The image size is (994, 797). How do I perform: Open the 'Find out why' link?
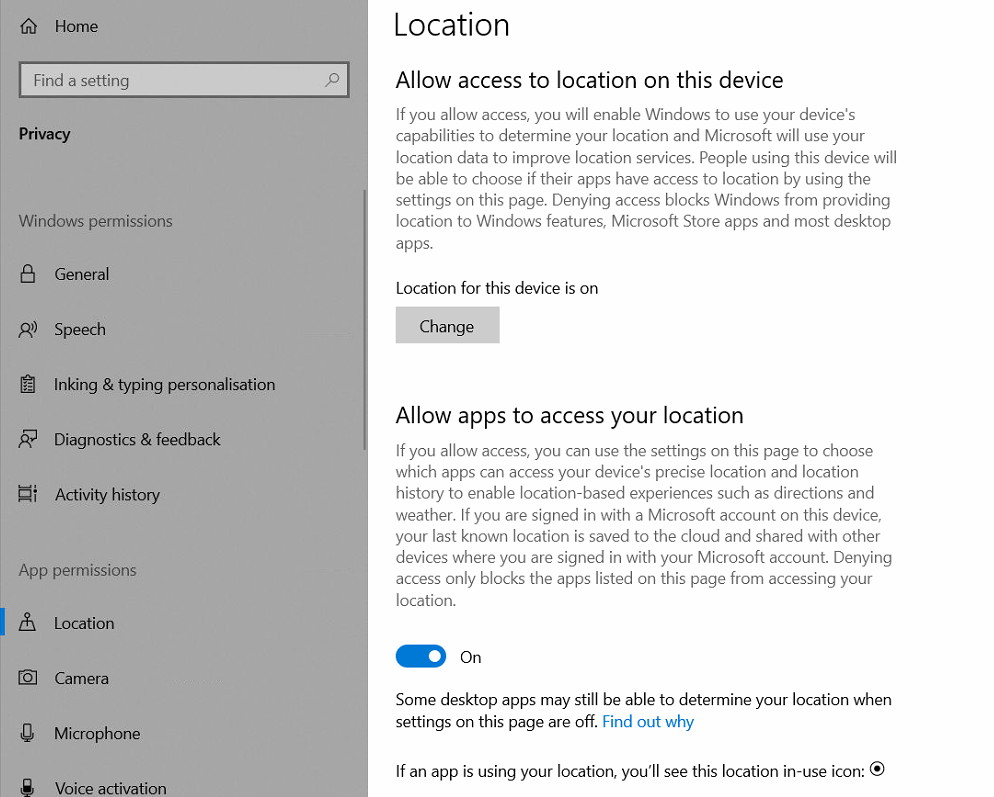648,722
